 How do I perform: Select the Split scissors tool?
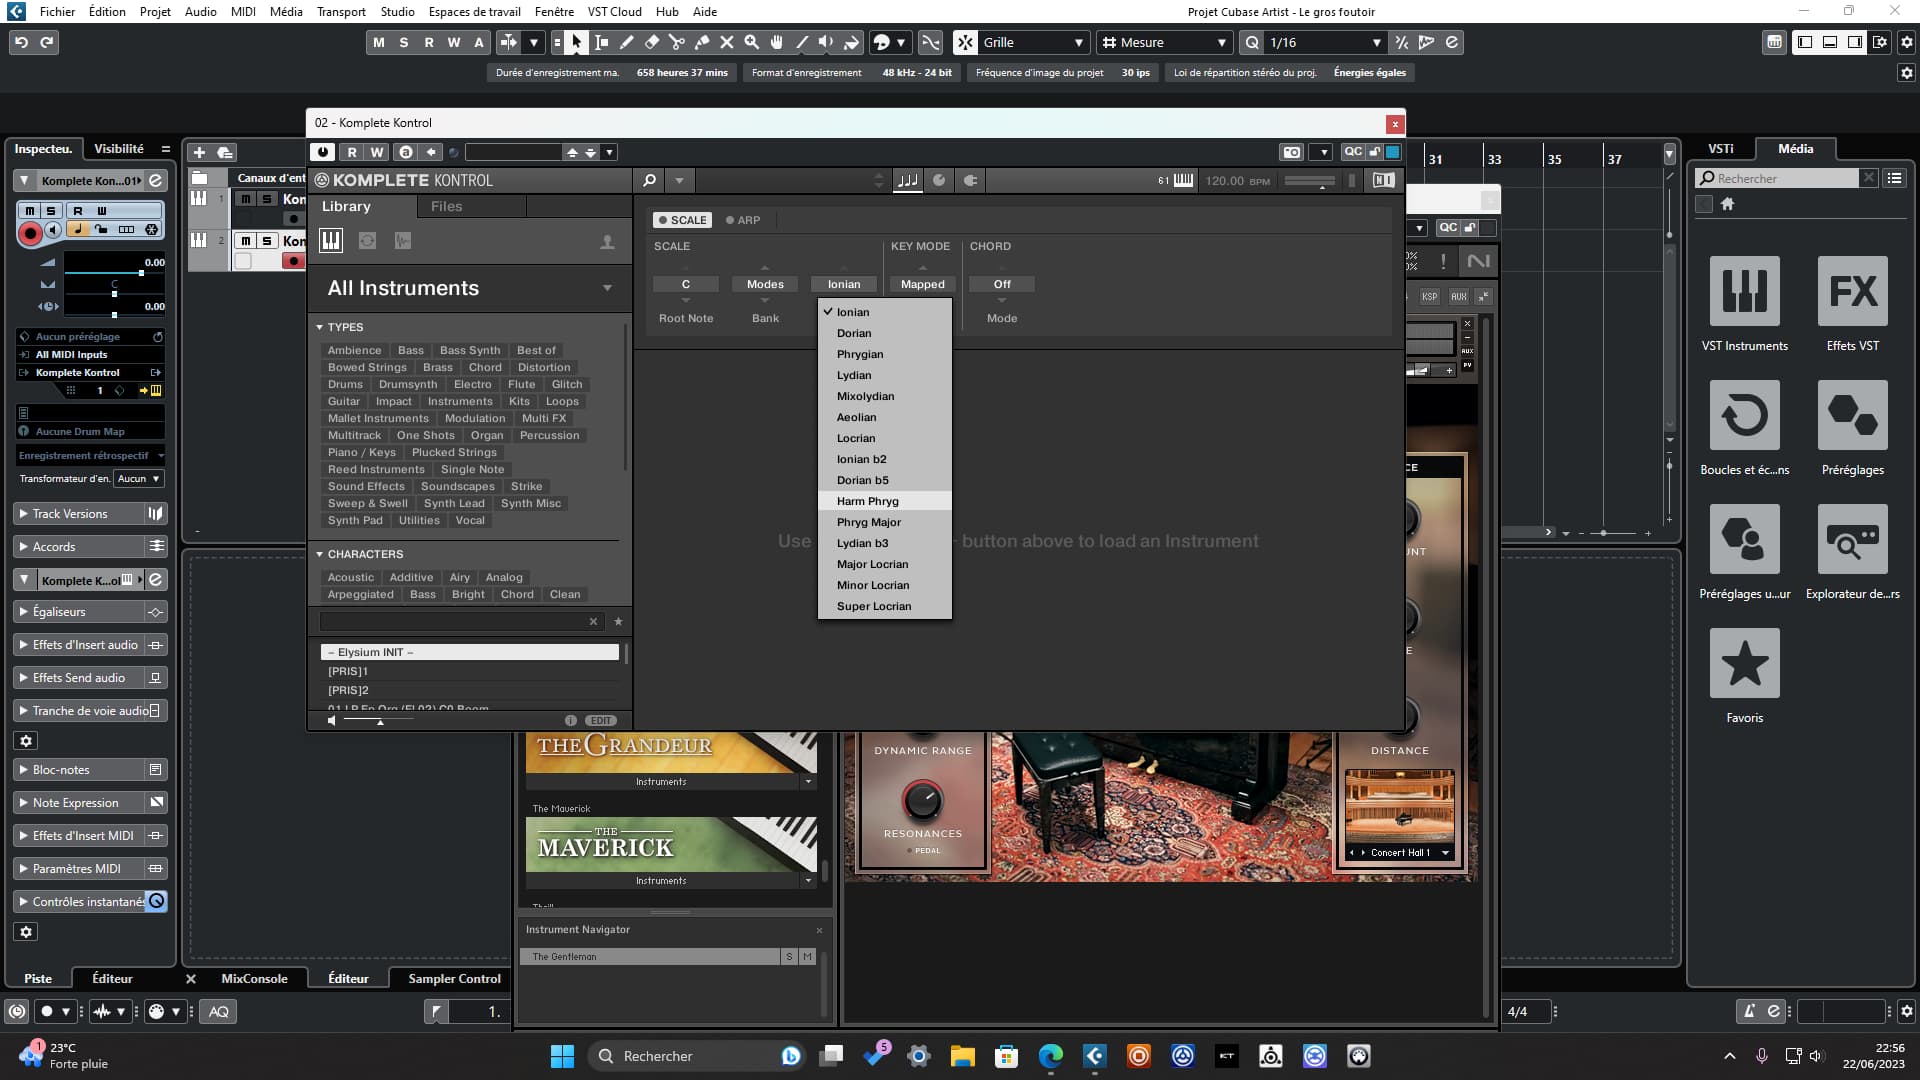677,42
